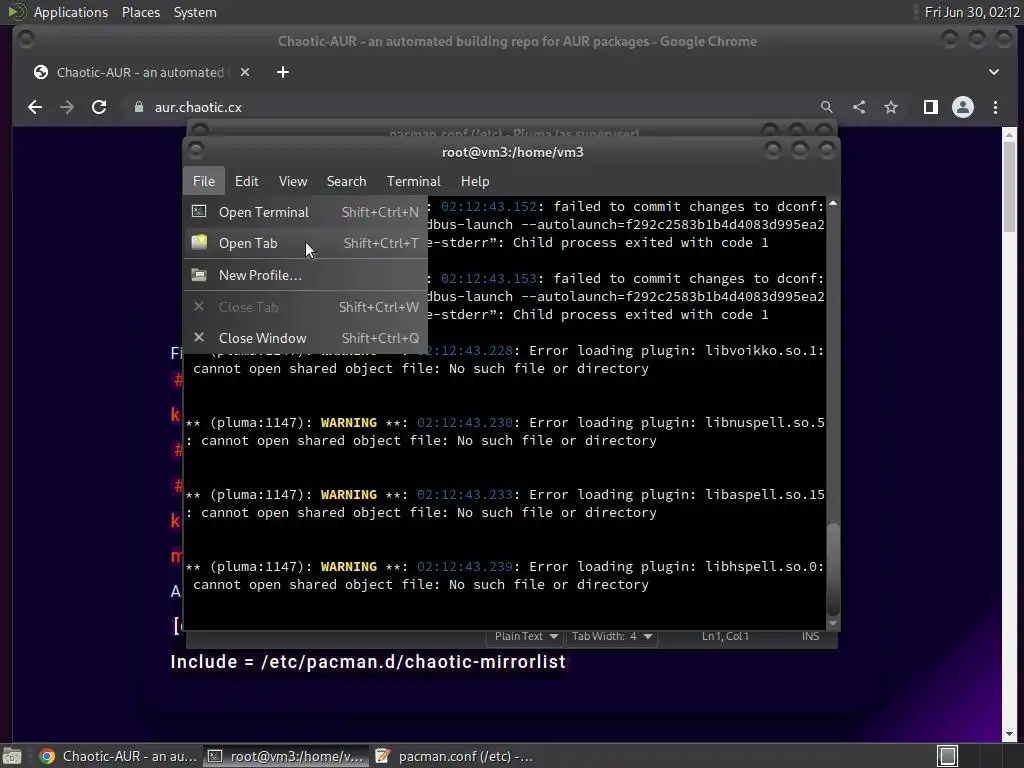Click the Close Window X icon
Screen dimensions: 1024x768
(199, 338)
